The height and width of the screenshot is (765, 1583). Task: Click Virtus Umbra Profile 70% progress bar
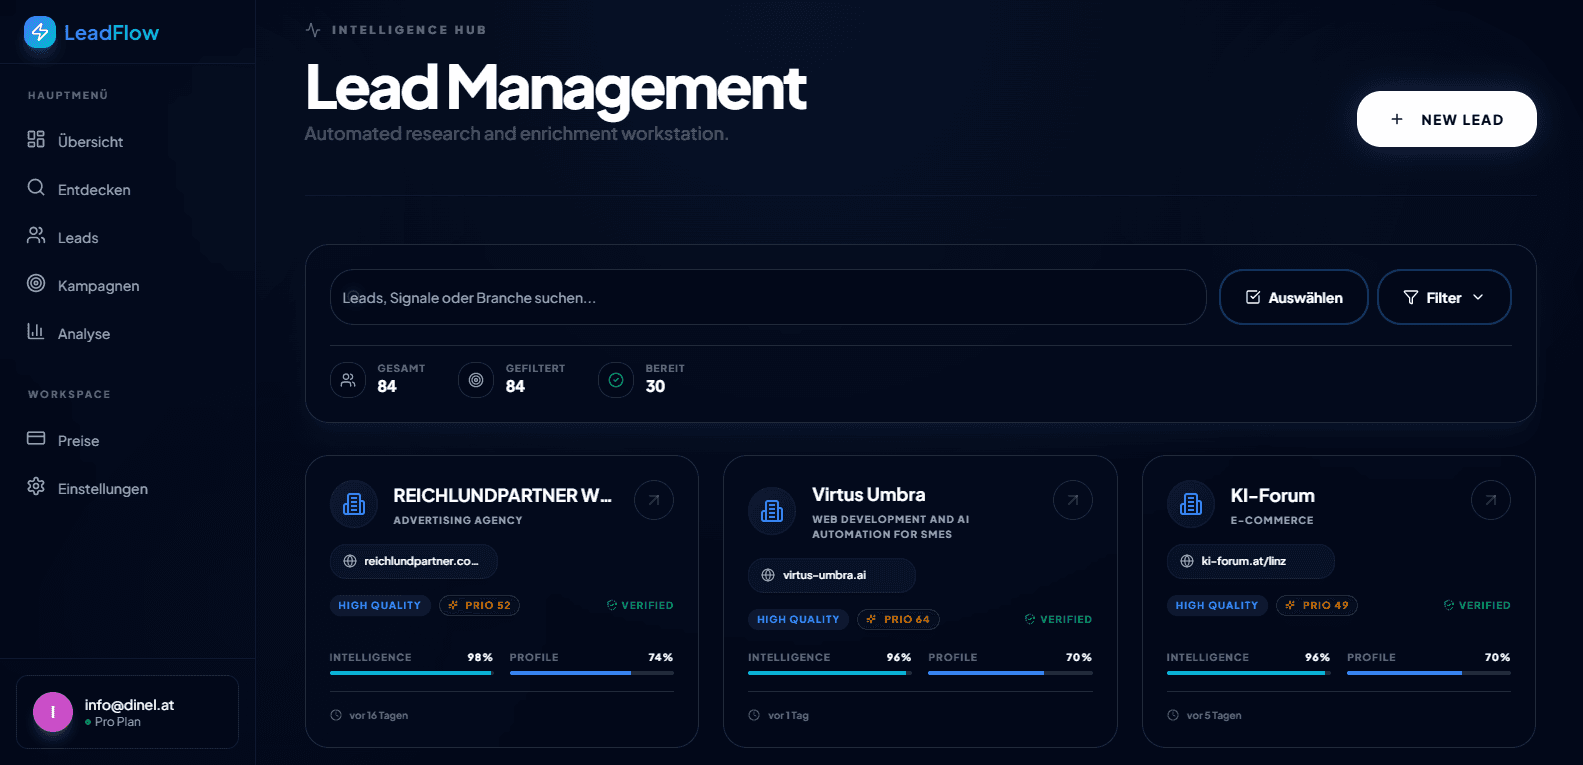[x=1010, y=673]
